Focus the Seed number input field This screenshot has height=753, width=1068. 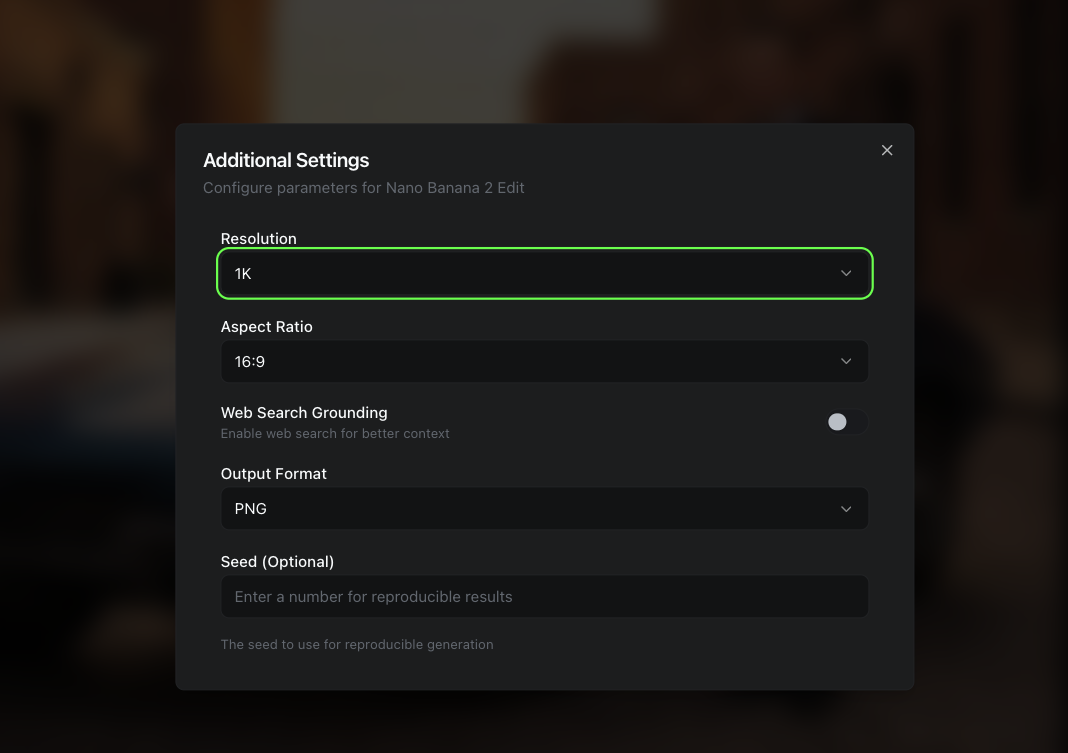point(544,596)
